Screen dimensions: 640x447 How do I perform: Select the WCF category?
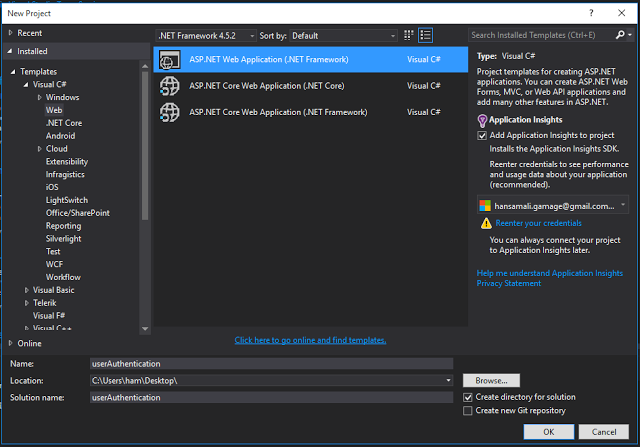[x=54, y=265]
